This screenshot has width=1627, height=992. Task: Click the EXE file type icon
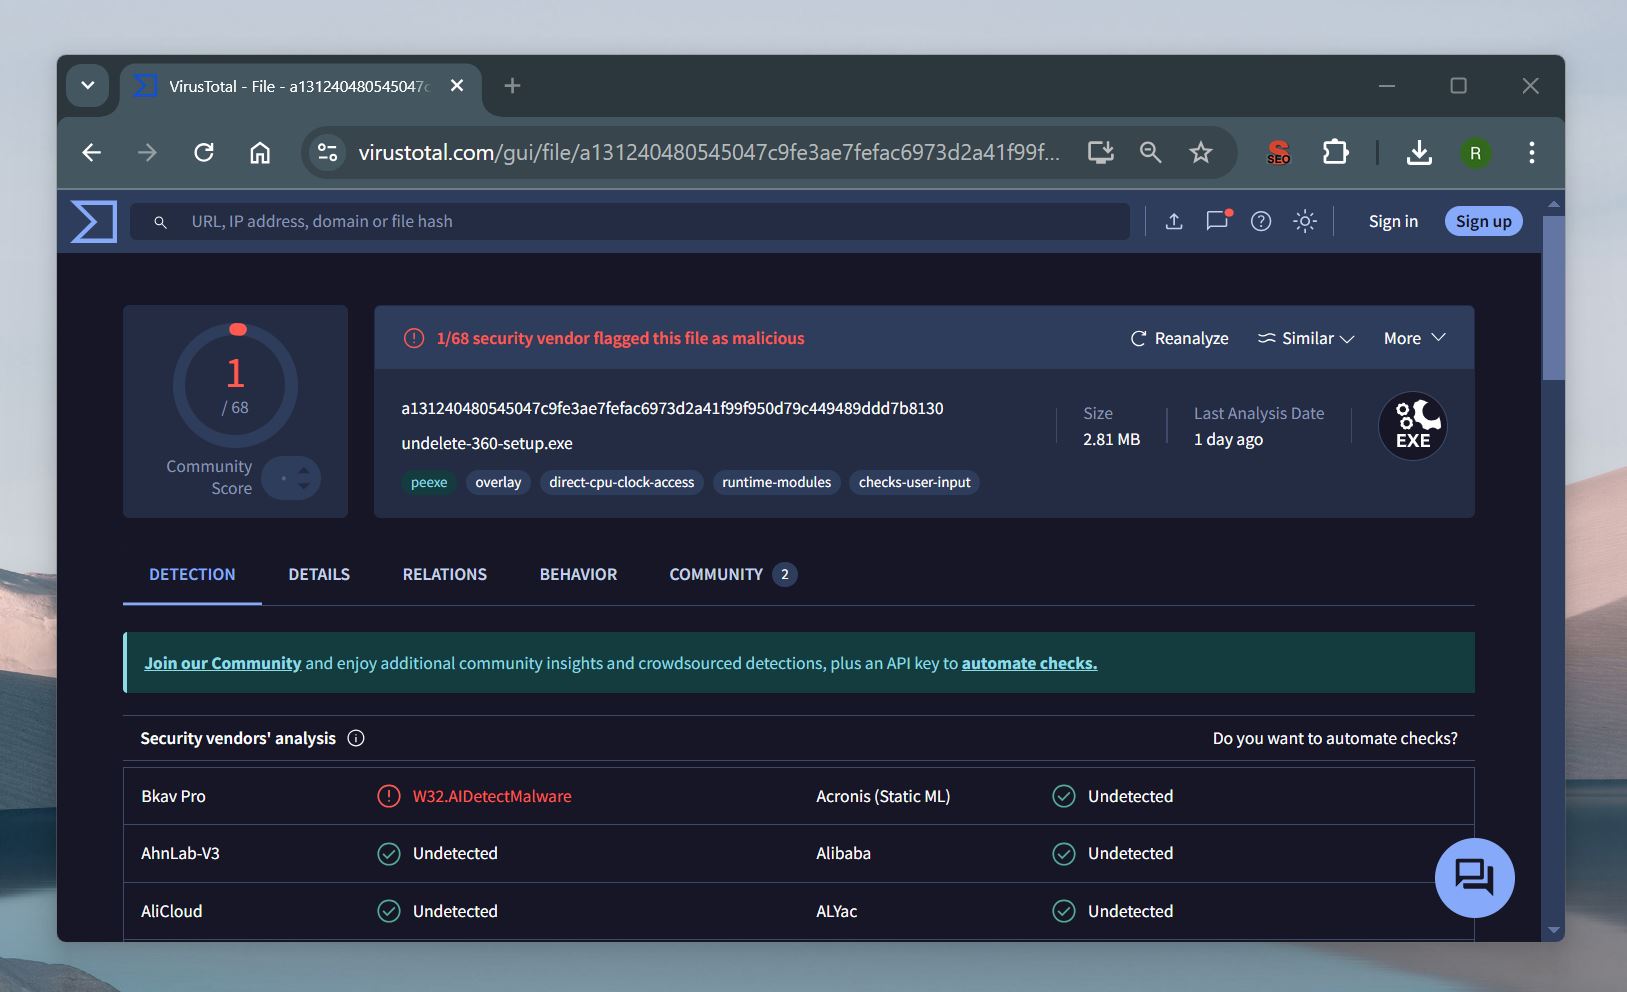tap(1413, 426)
